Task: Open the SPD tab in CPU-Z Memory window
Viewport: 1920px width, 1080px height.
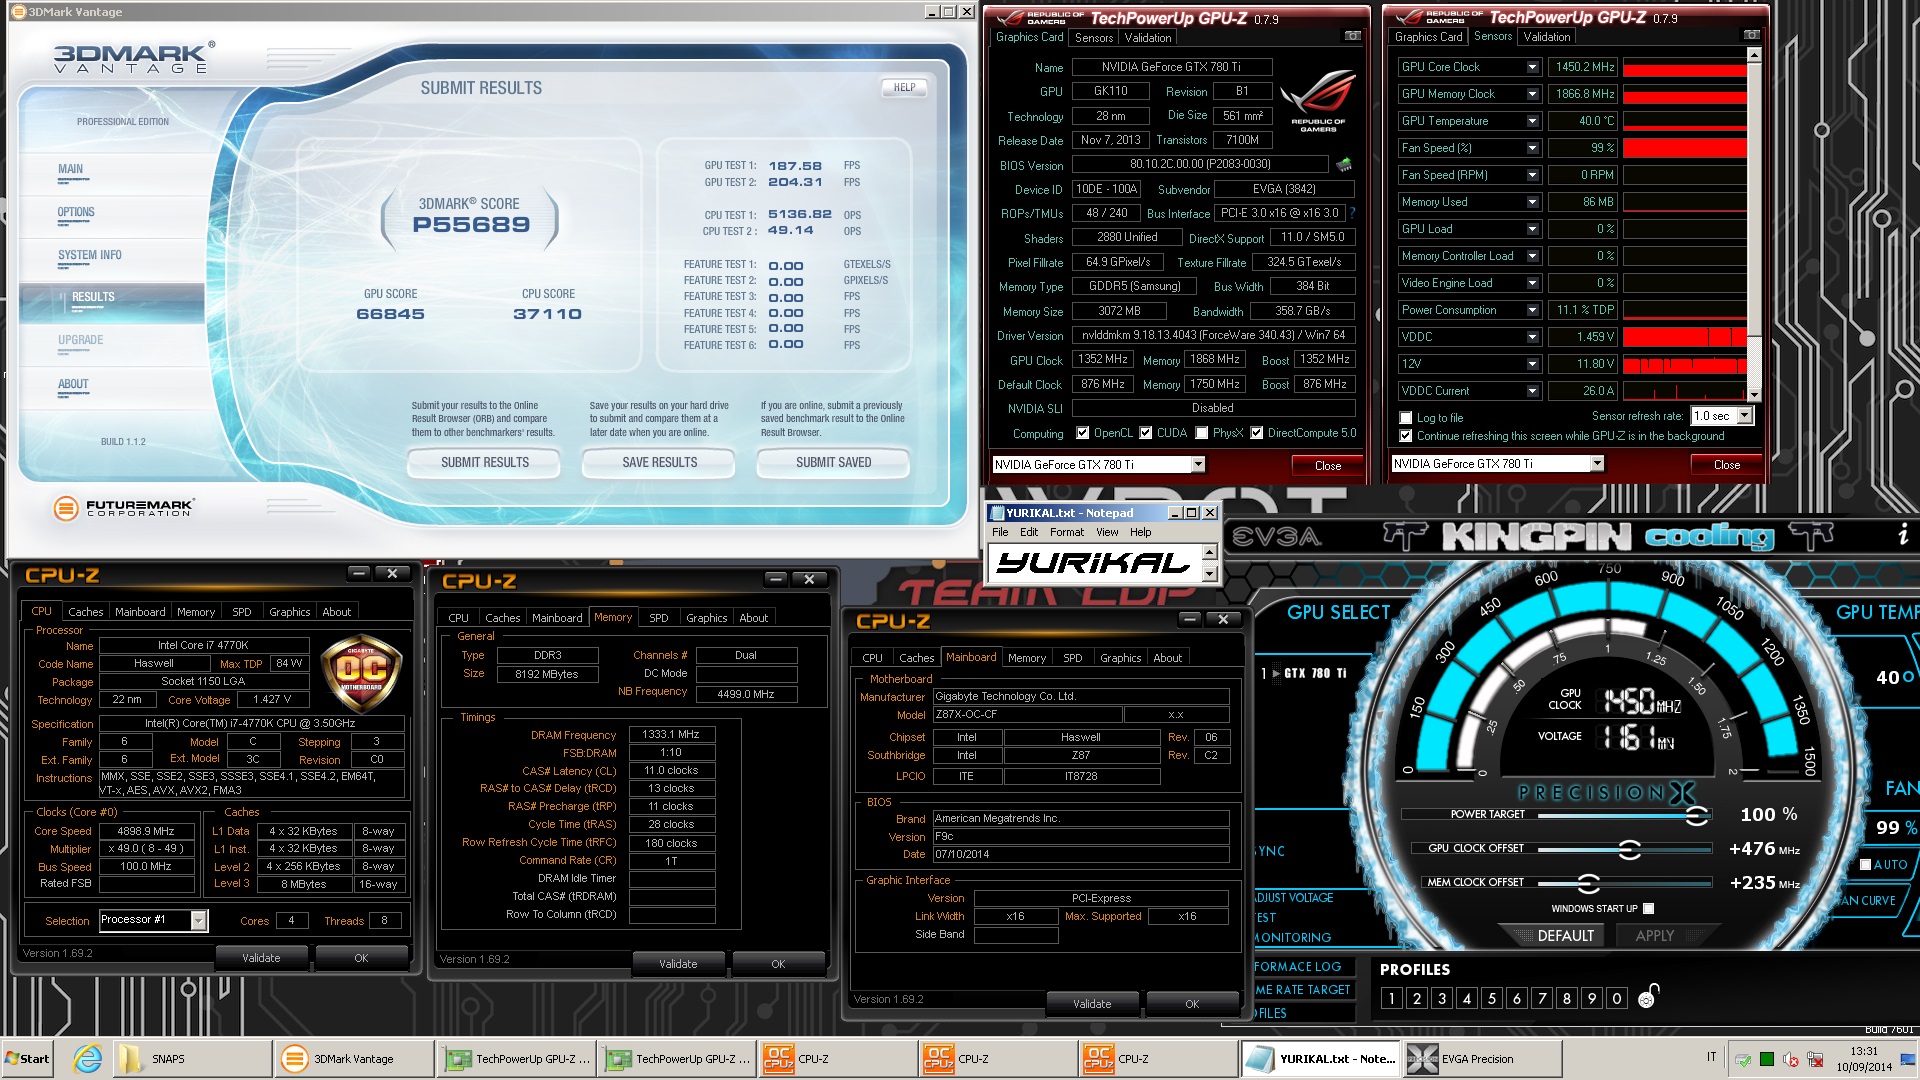Action: coord(658,618)
